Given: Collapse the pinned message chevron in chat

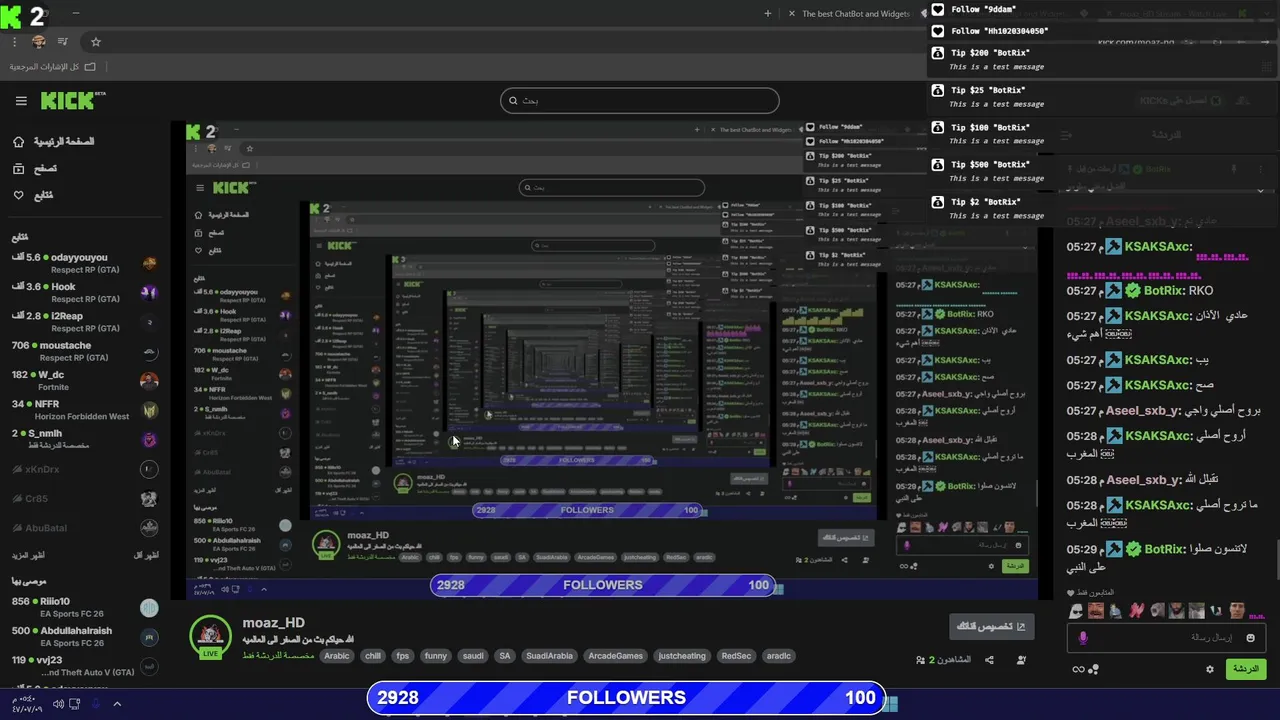Looking at the screenshot, I should pyautogui.click(x=1260, y=191).
